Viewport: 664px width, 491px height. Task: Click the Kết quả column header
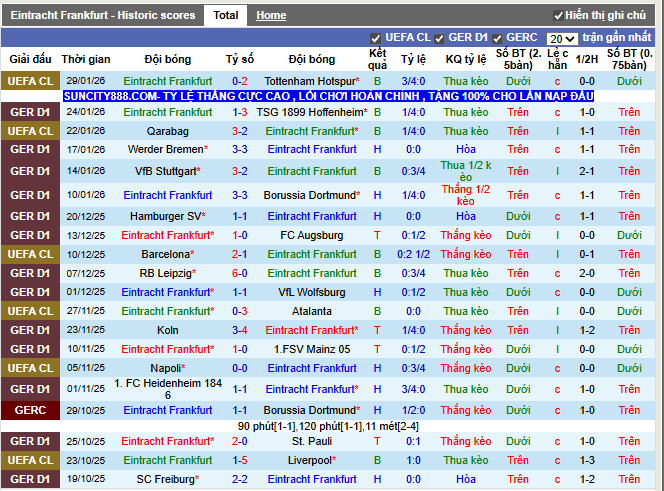(377, 59)
